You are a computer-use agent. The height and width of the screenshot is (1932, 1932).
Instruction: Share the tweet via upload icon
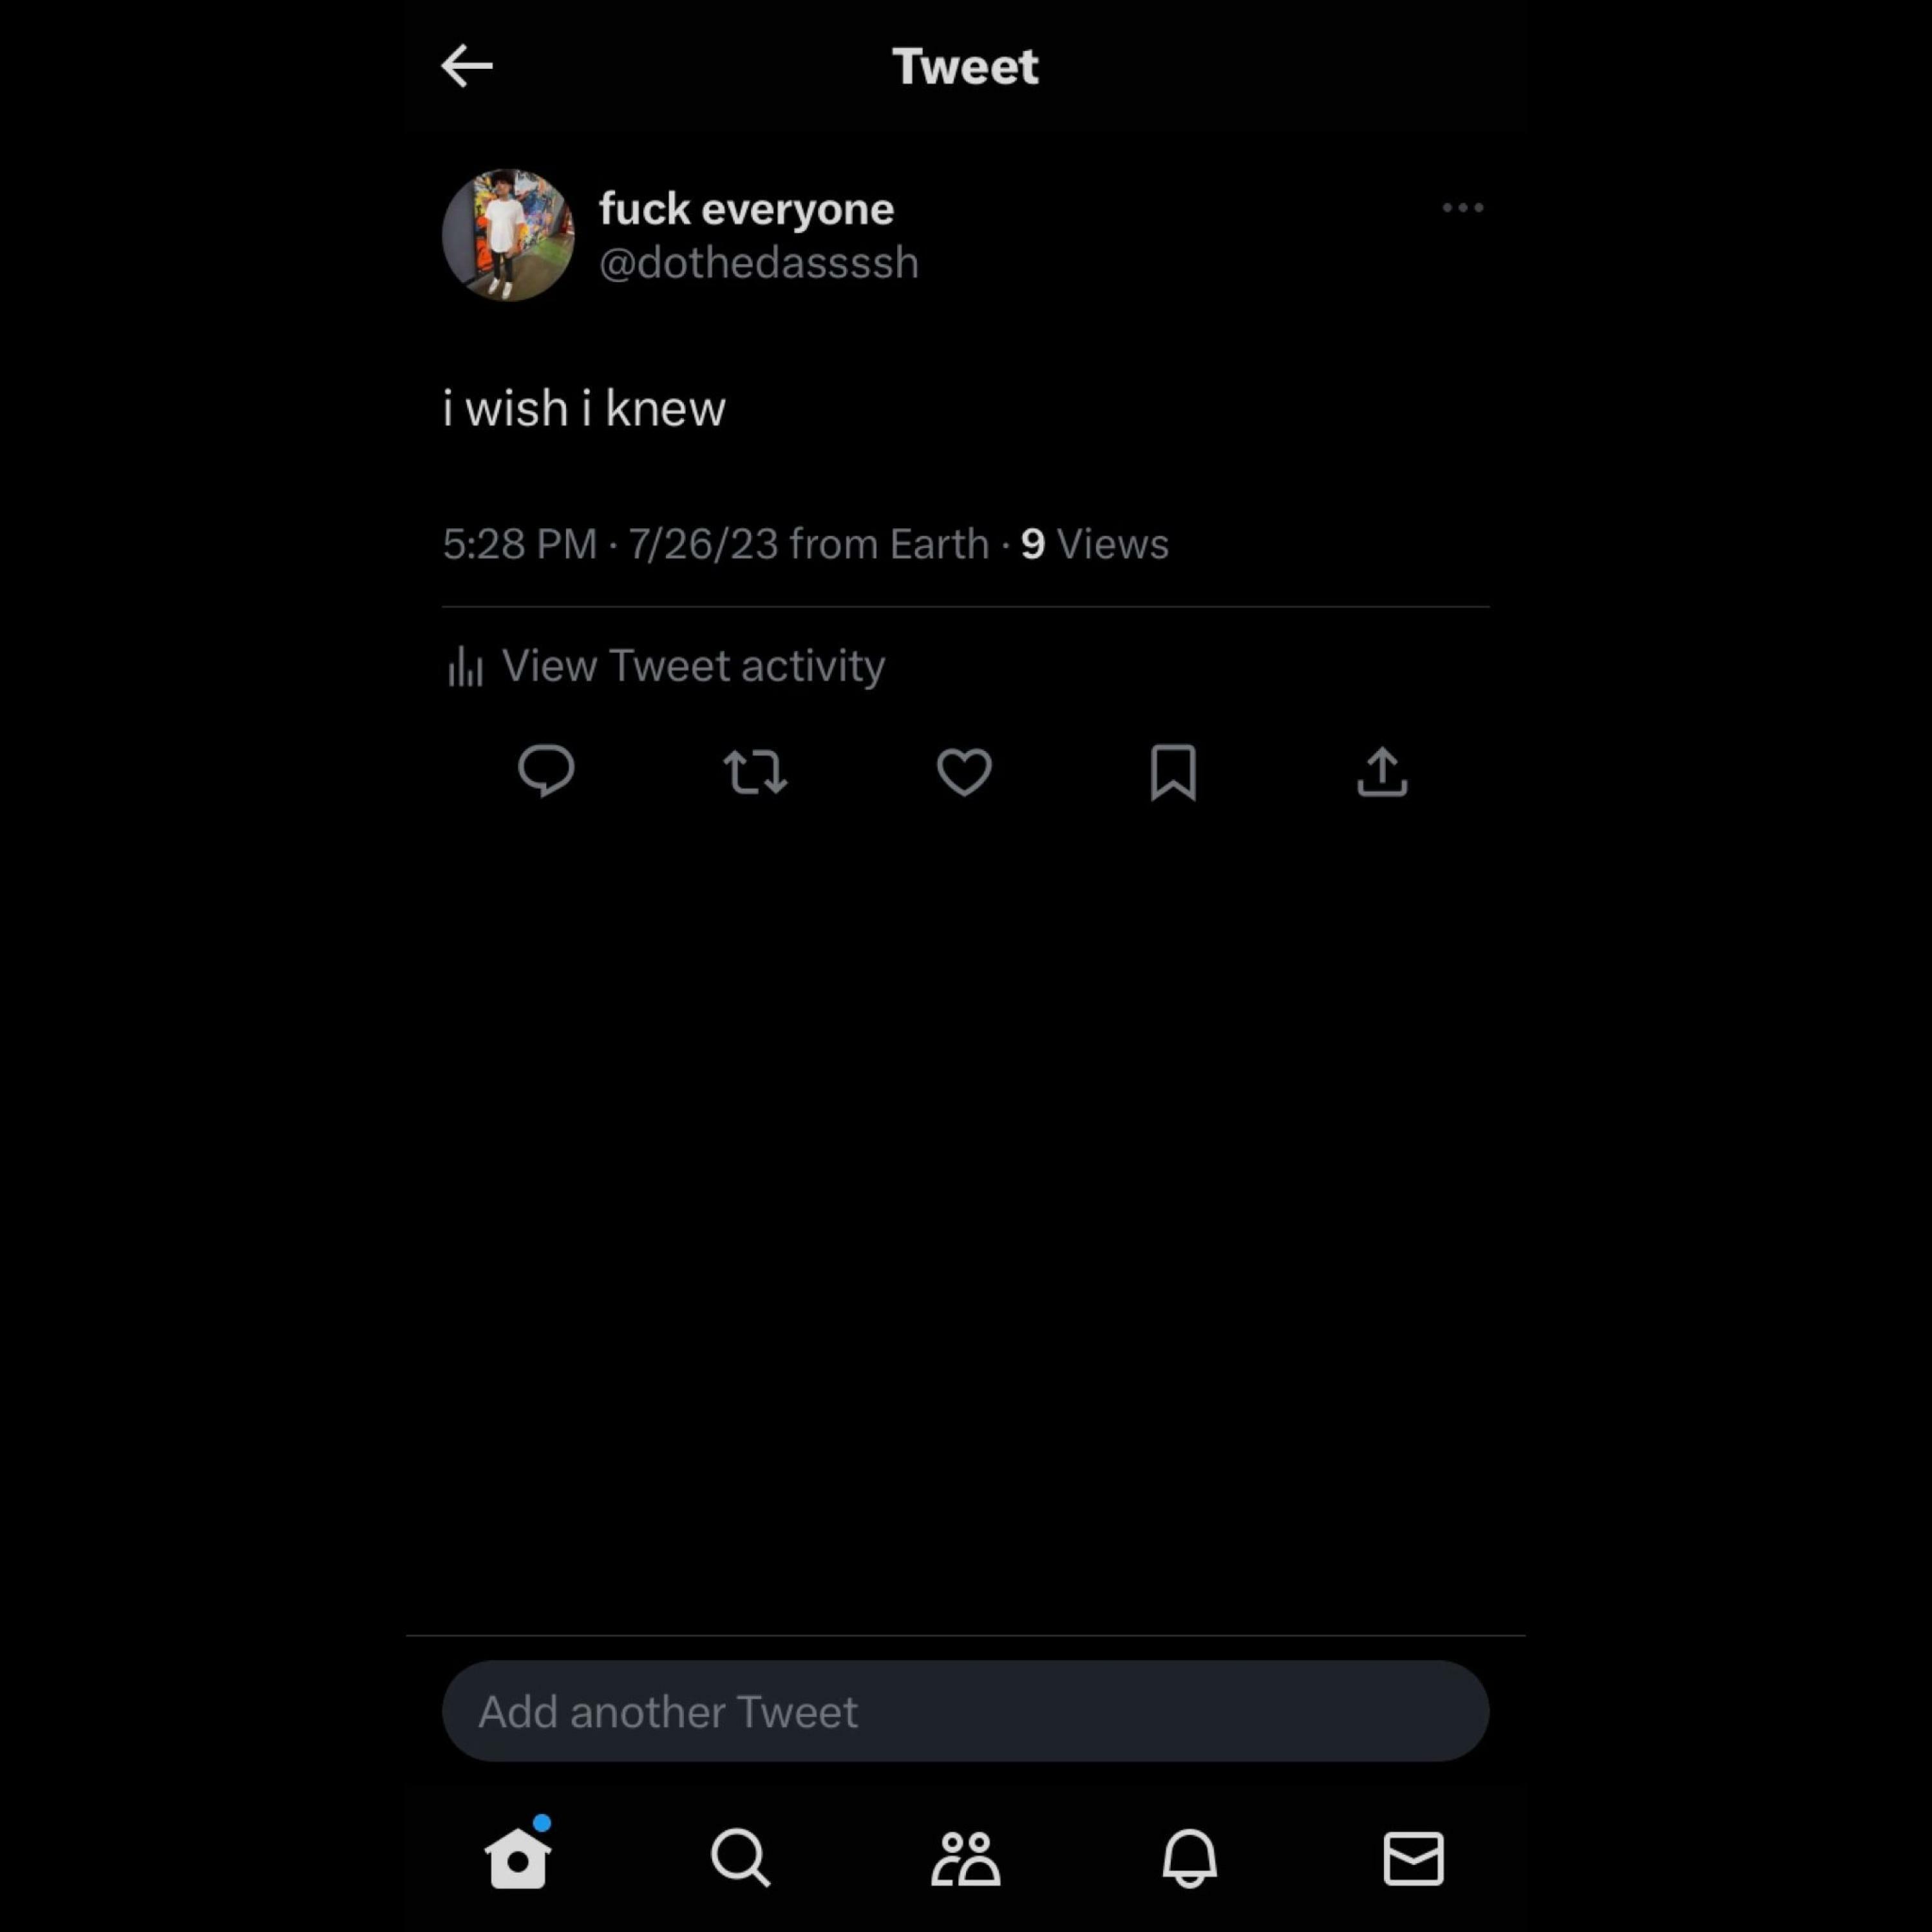click(1382, 772)
